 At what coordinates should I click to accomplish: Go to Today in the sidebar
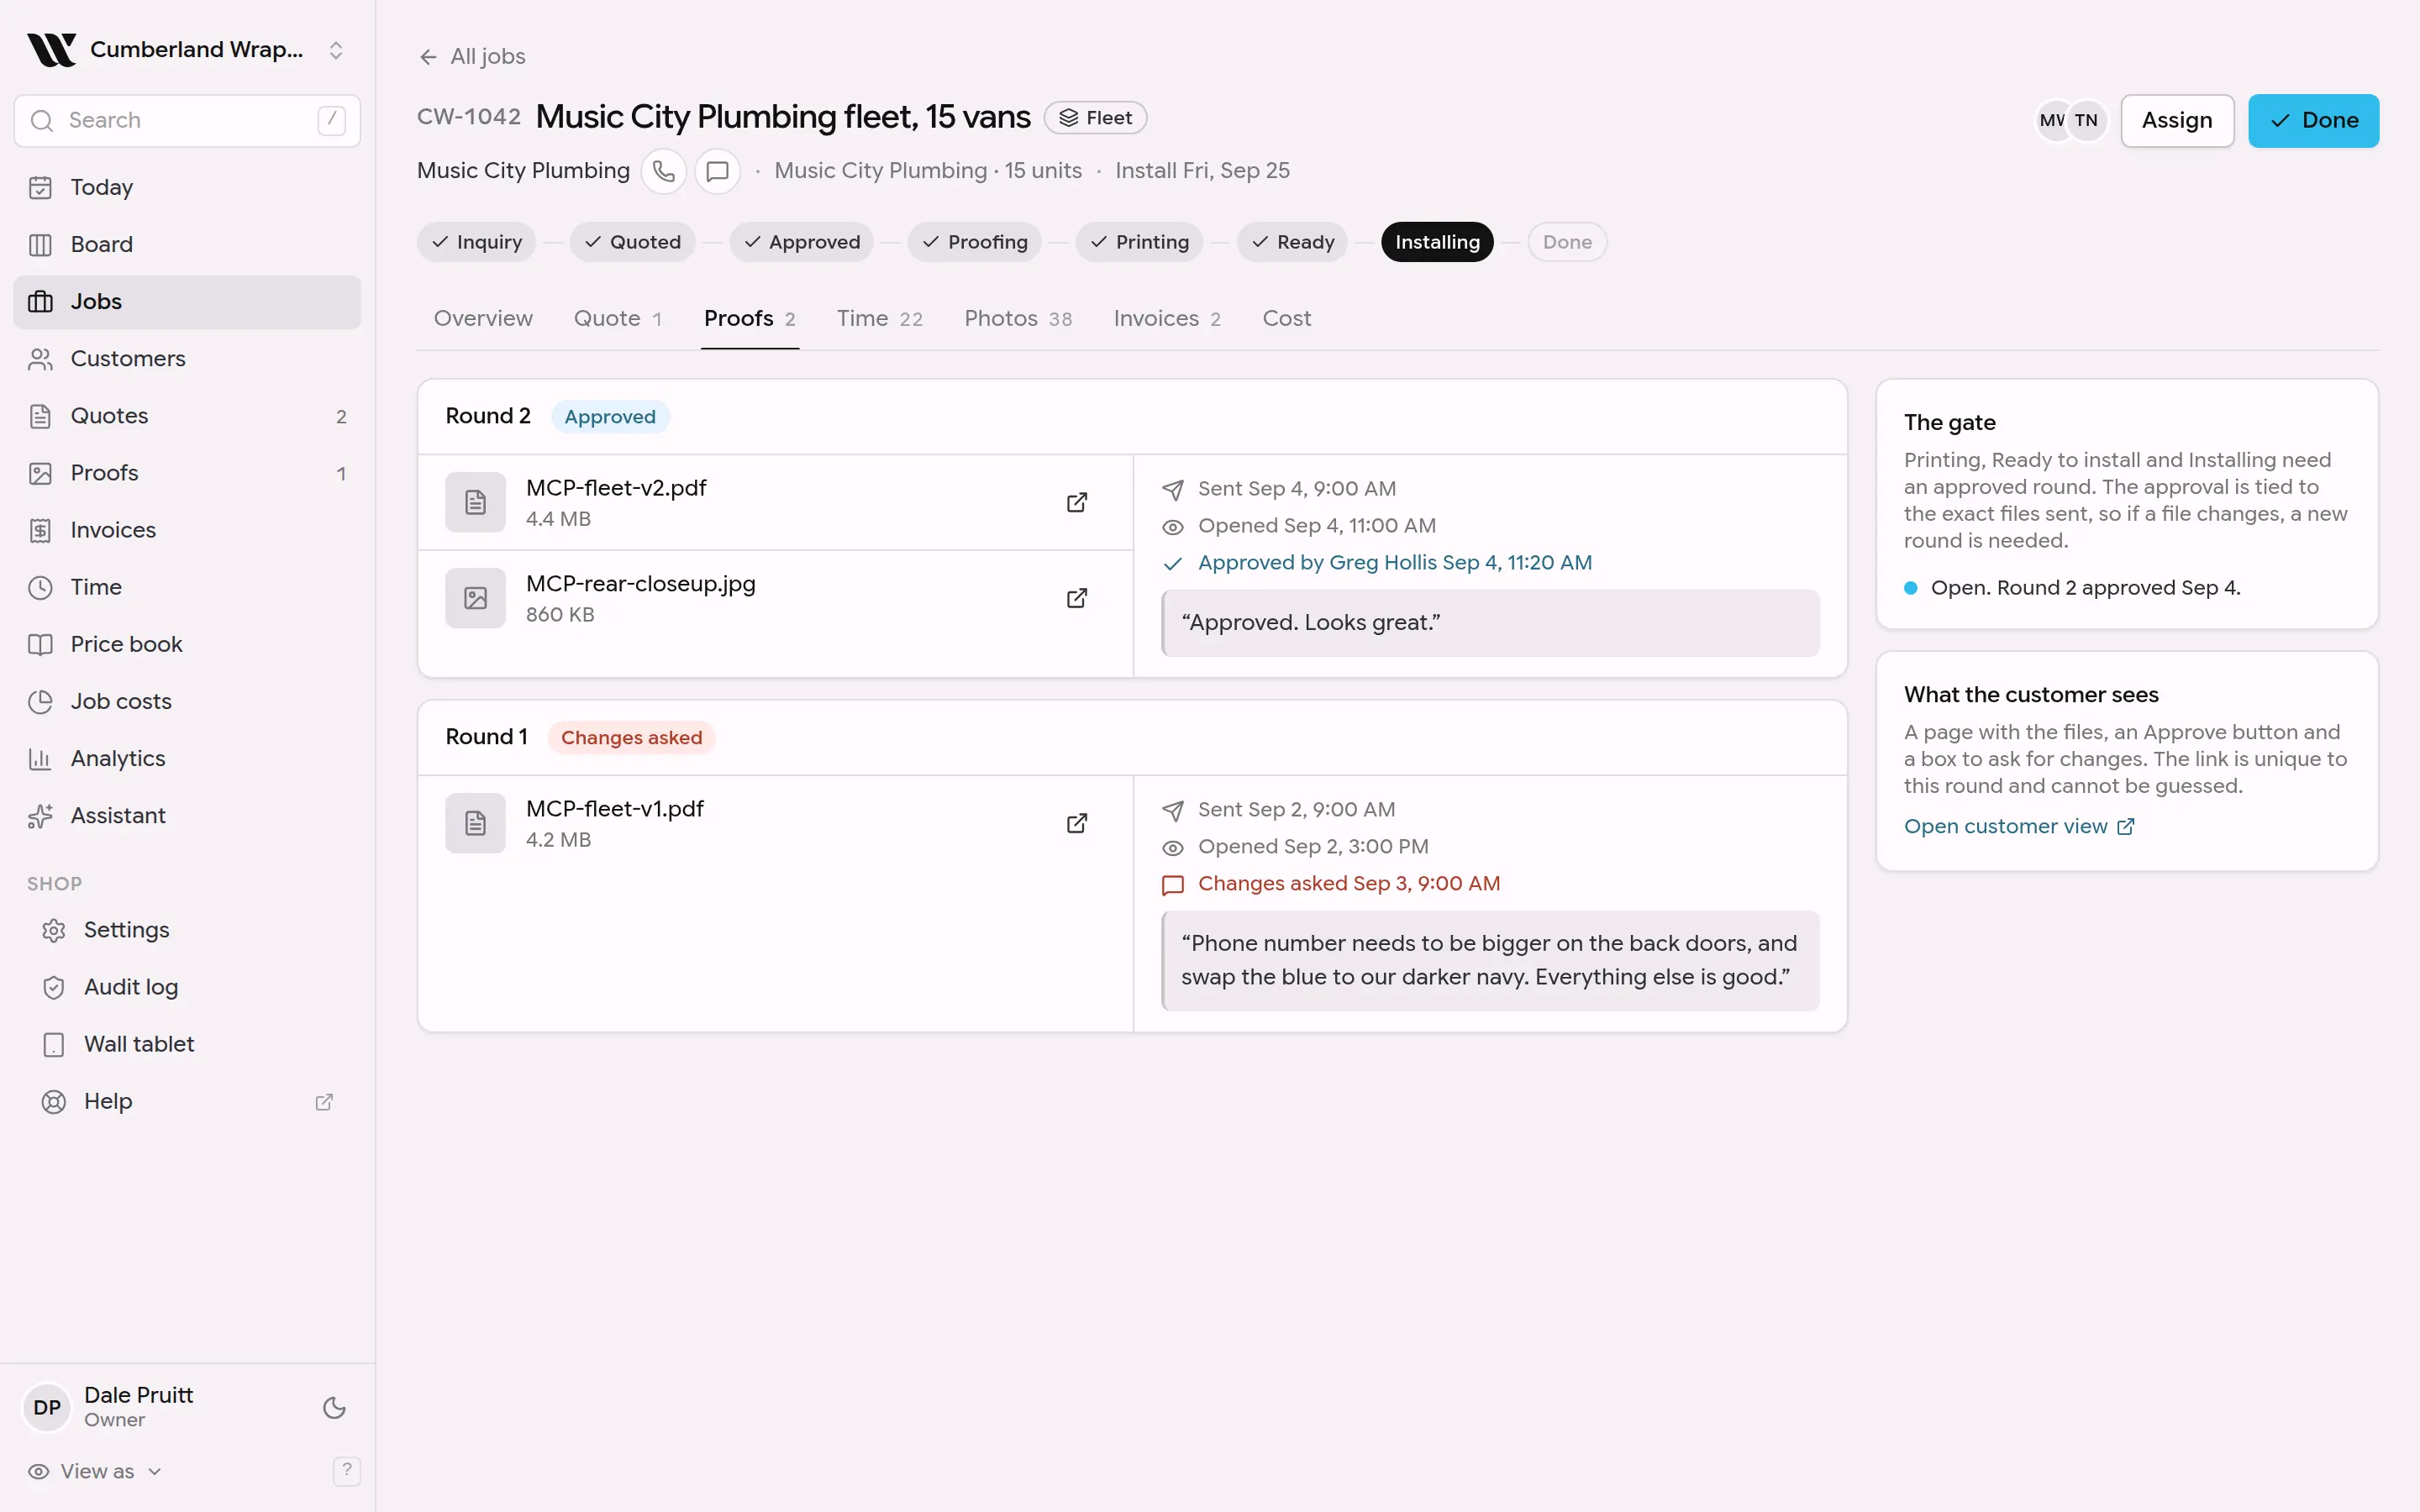click(x=187, y=187)
